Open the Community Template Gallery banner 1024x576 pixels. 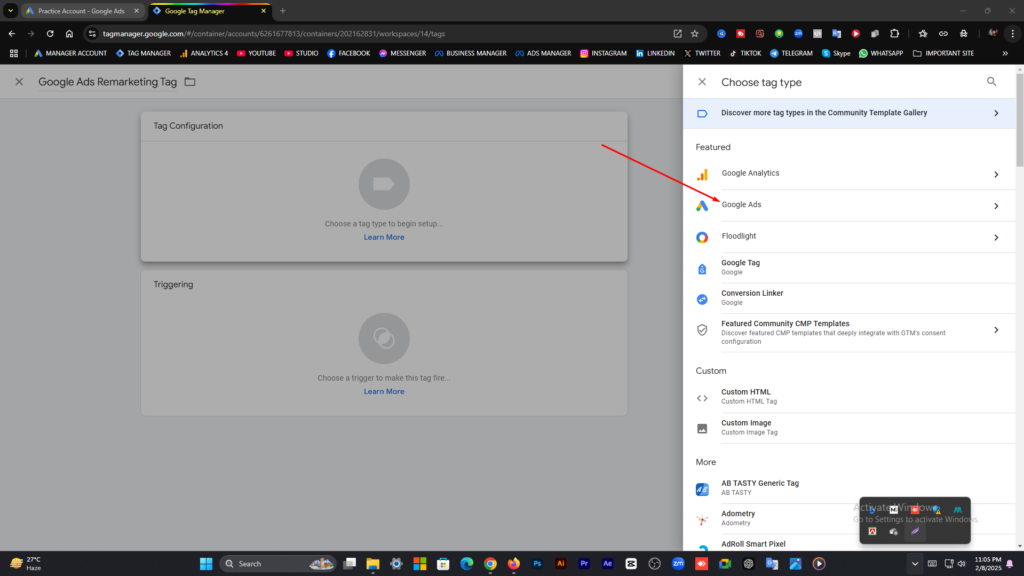tap(849, 113)
